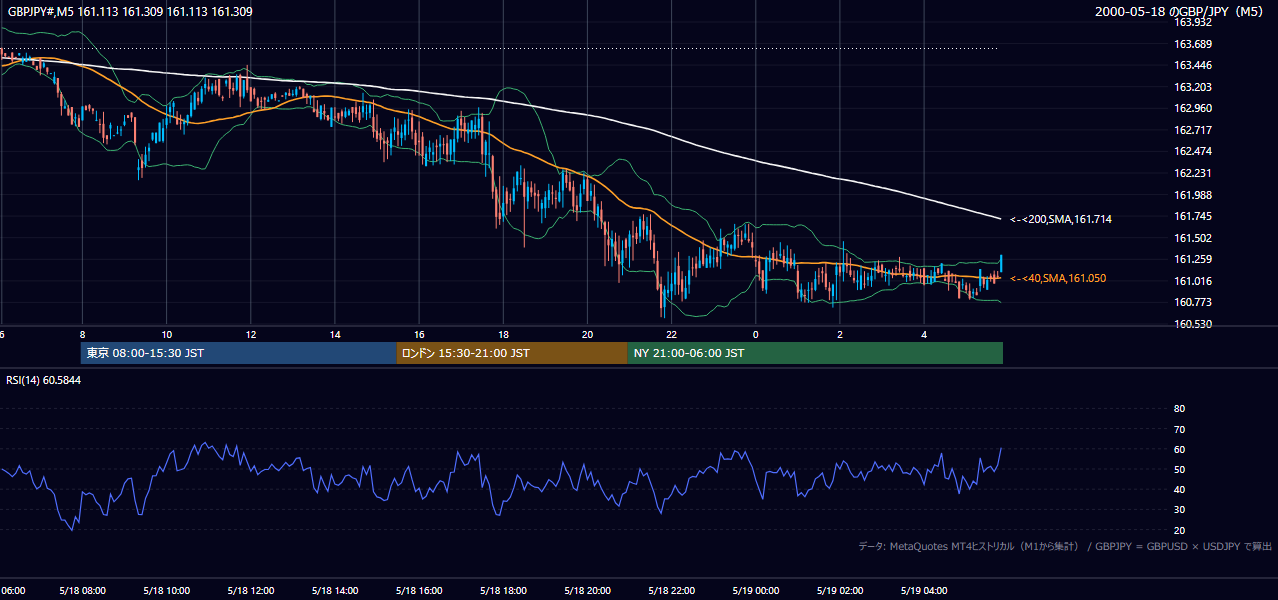The image size is (1278, 600).
Task: Click price axis value 163.203
Action: [x=1193, y=87]
